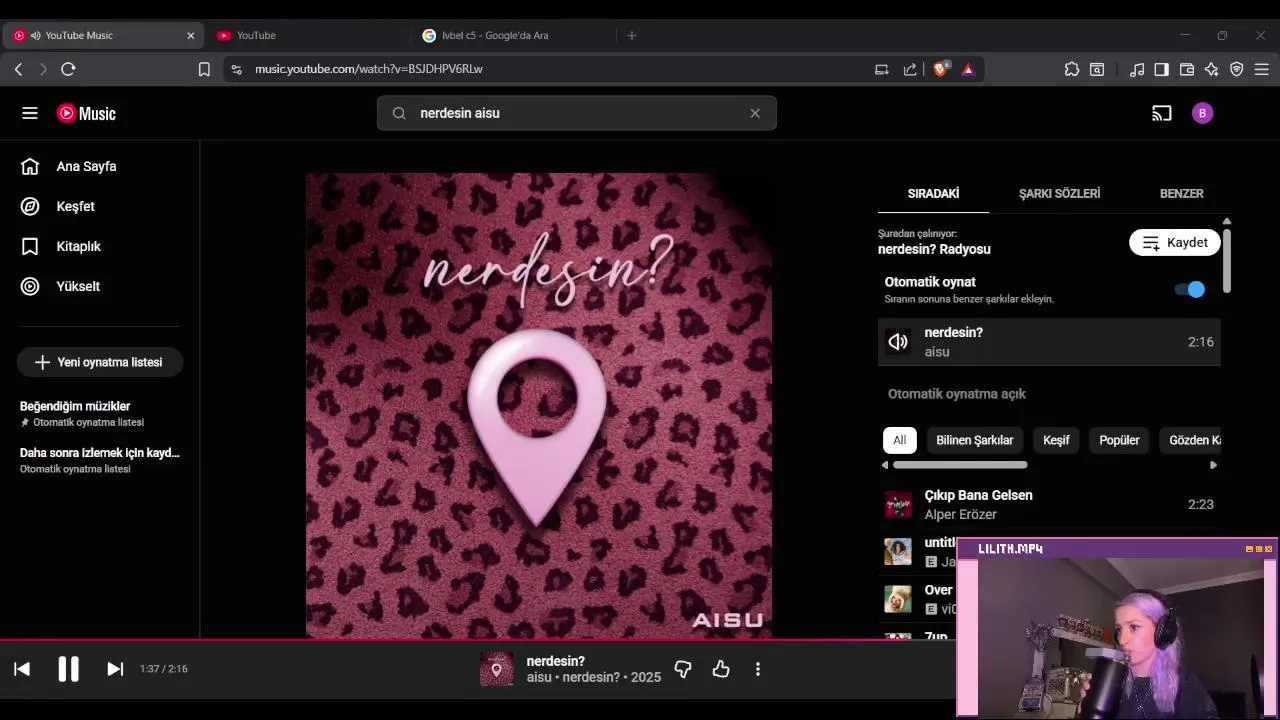Go back in browser history
The height and width of the screenshot is (720, 1280).
point(18,69)
